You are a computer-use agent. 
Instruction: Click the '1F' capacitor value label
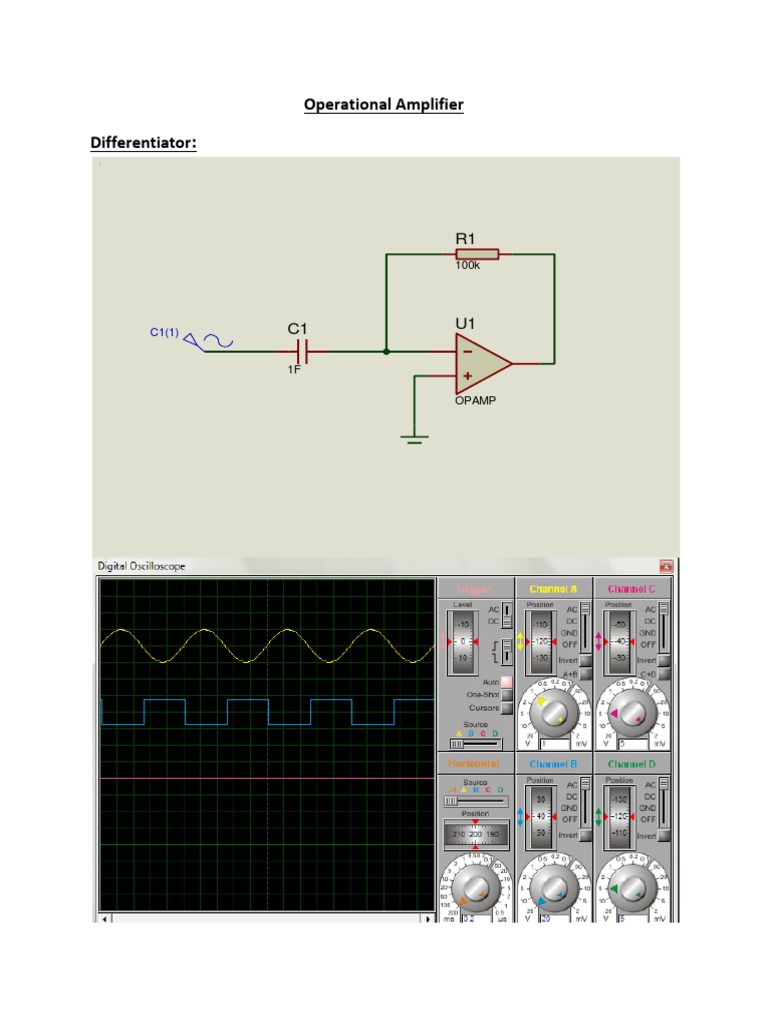point(295,369)
